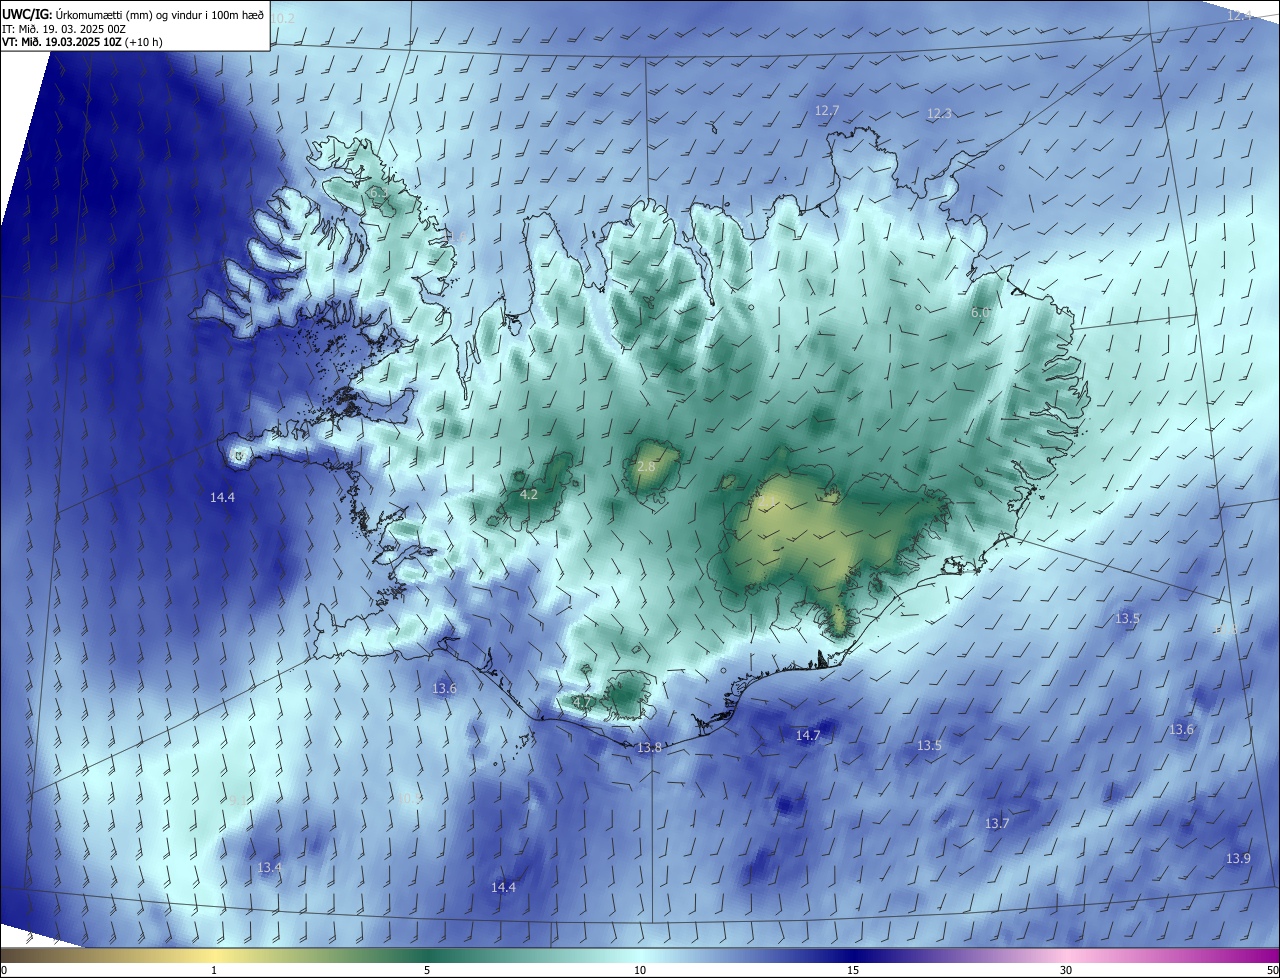Screen dimensions: 1280x978
Task: Click the faint 9.1 value in the southwest ocean
Action: (x=237, y=799)
